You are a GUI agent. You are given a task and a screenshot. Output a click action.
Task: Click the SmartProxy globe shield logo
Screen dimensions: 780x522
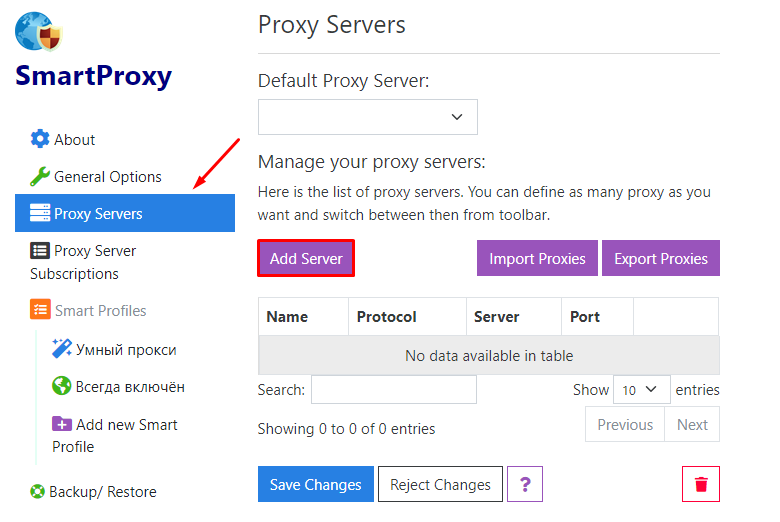39,31
